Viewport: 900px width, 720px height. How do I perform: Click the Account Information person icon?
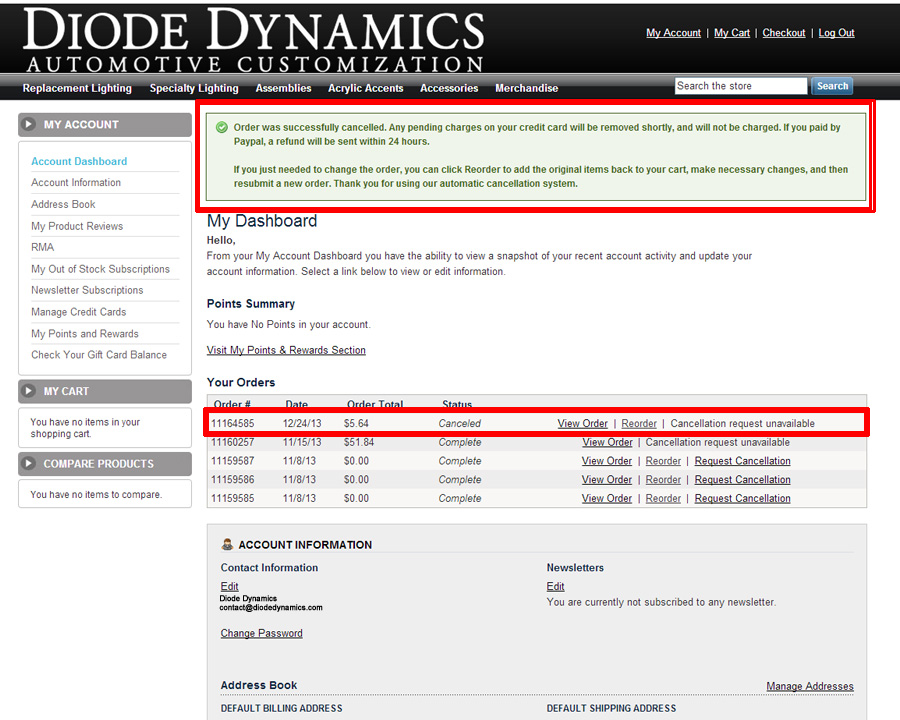[x=227, y=544]
